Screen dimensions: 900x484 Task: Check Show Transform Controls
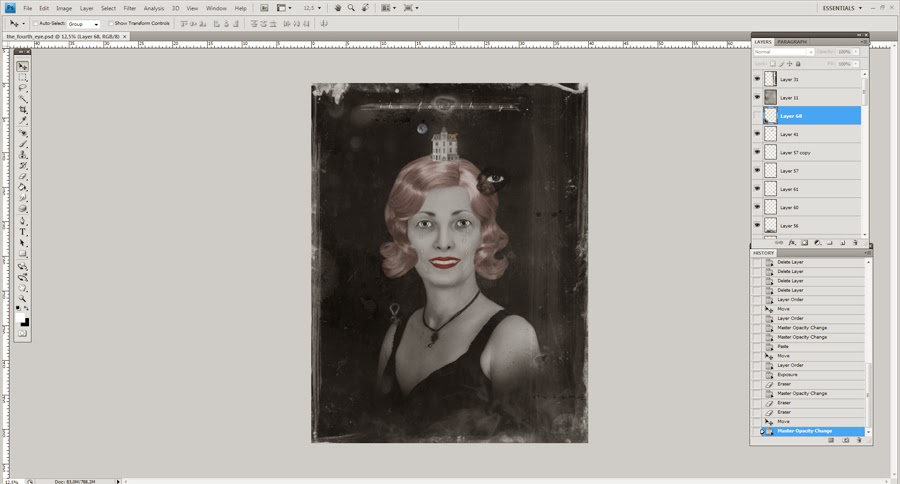pyautogui.click(x=110, y=23)
